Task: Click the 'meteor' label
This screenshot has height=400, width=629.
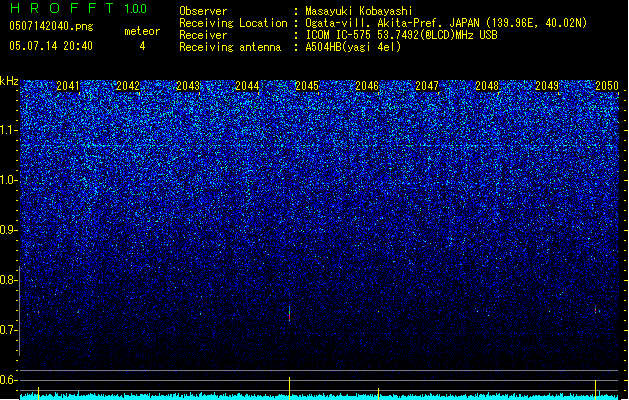Action: 142,31
